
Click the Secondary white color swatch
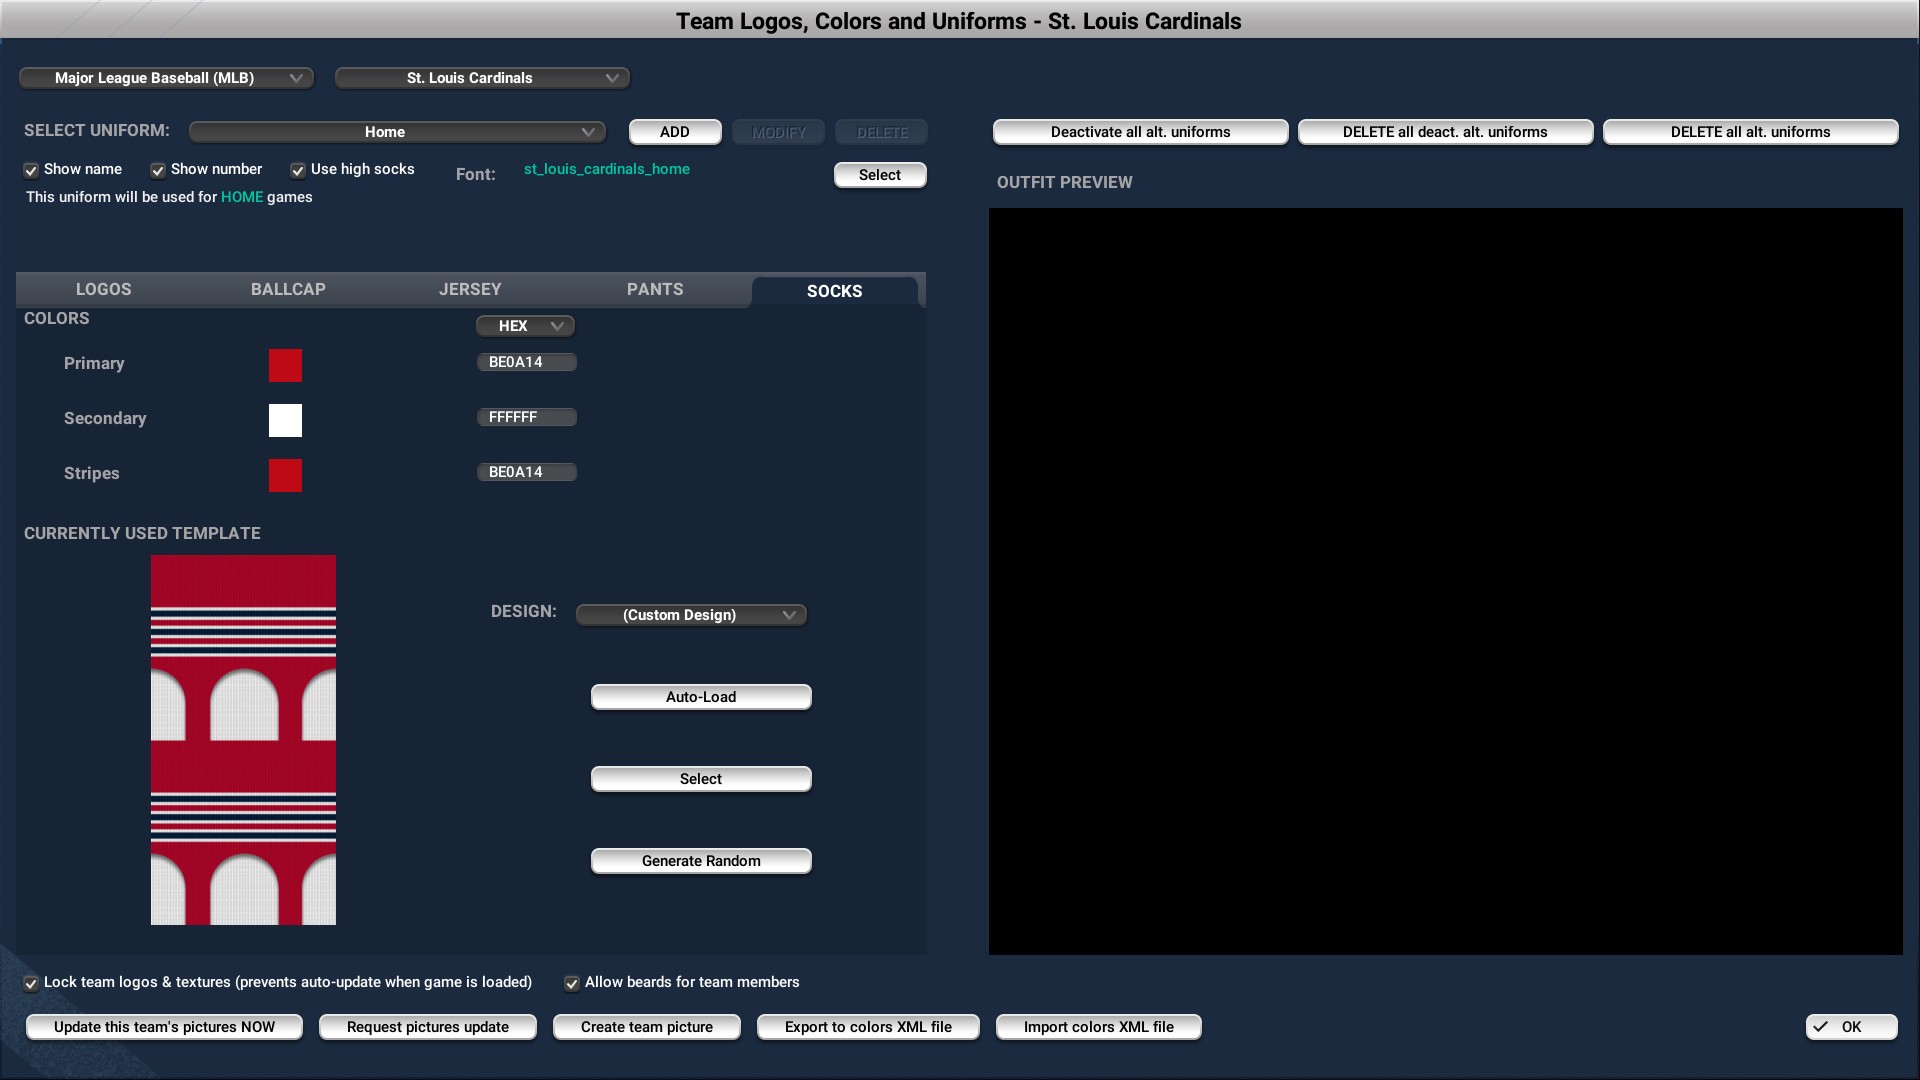pyautogui.click(x=285, y=420)
